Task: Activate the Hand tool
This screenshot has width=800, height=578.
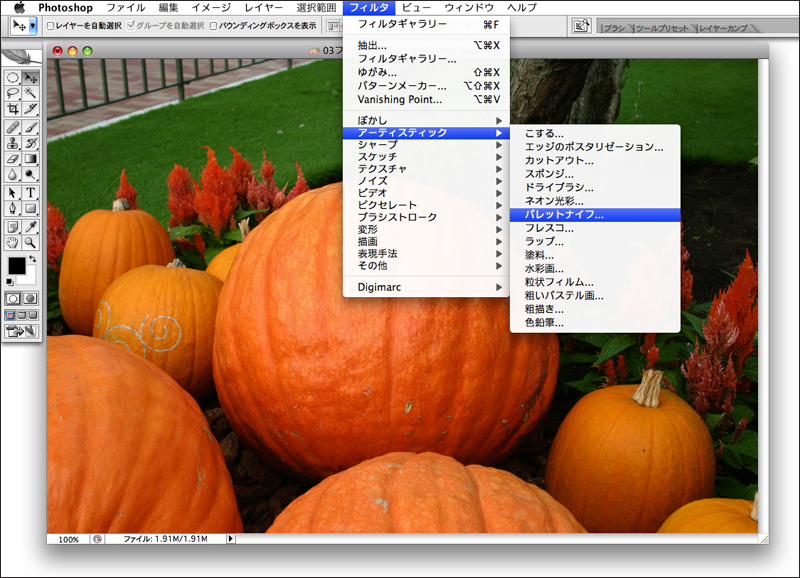Action: pyautogui.click(x=13, y=241)
